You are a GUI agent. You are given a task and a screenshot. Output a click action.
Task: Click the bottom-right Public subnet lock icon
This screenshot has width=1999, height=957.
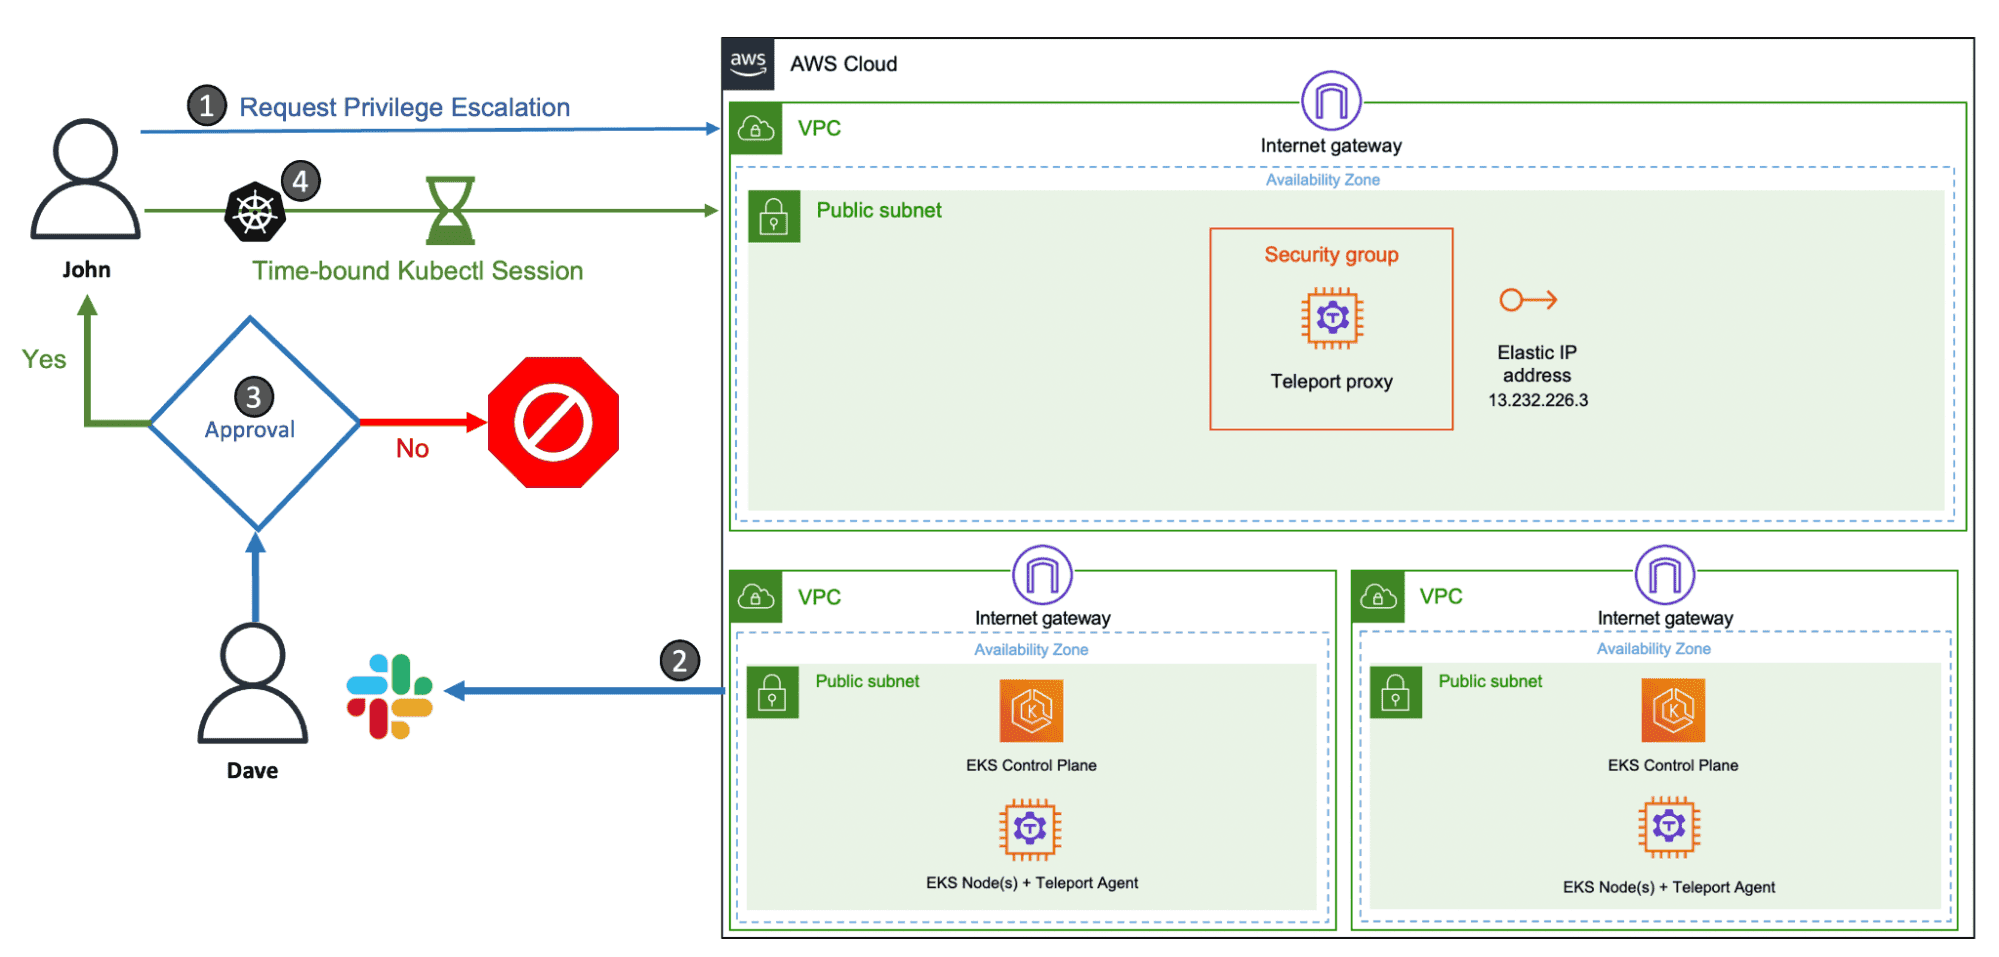1395,692
